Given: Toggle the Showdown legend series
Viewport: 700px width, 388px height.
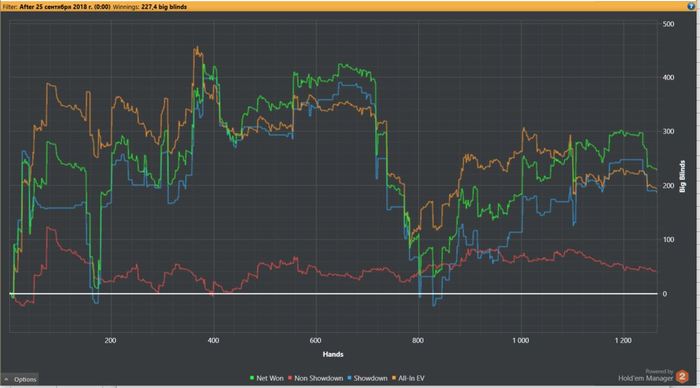Looking at the screenshot, I should [367, 378].
